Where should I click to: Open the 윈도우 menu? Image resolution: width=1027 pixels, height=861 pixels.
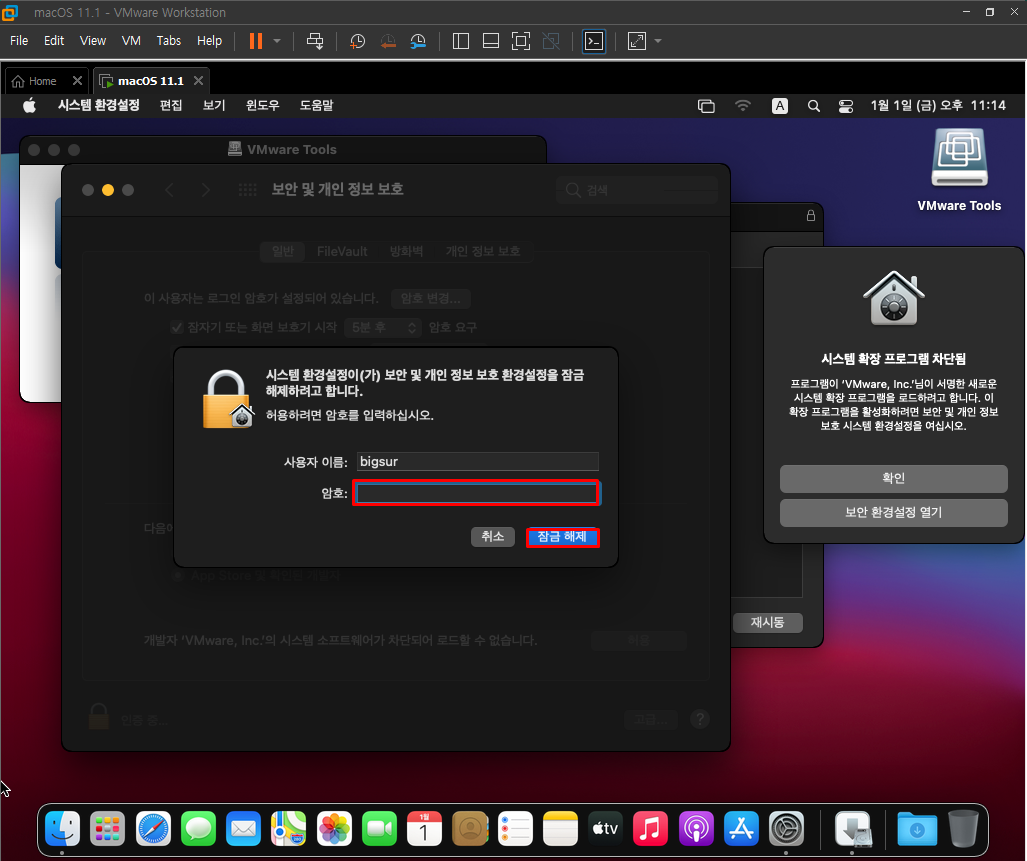click(263, 105)
